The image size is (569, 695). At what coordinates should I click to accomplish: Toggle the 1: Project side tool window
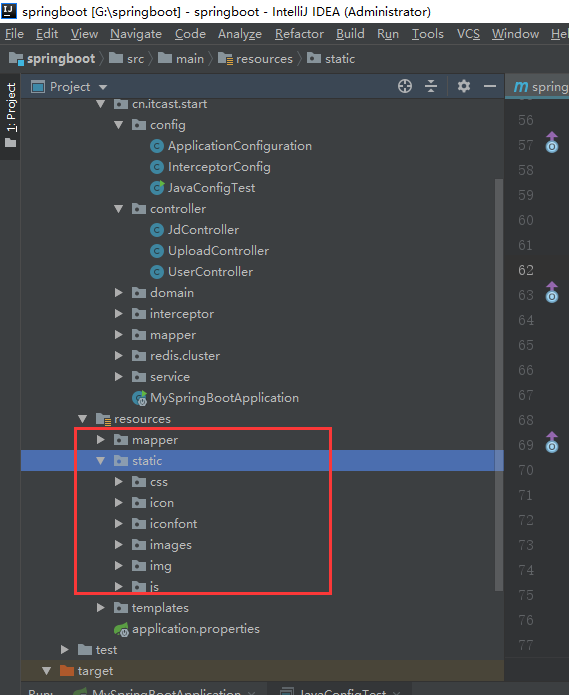(11, 115)
